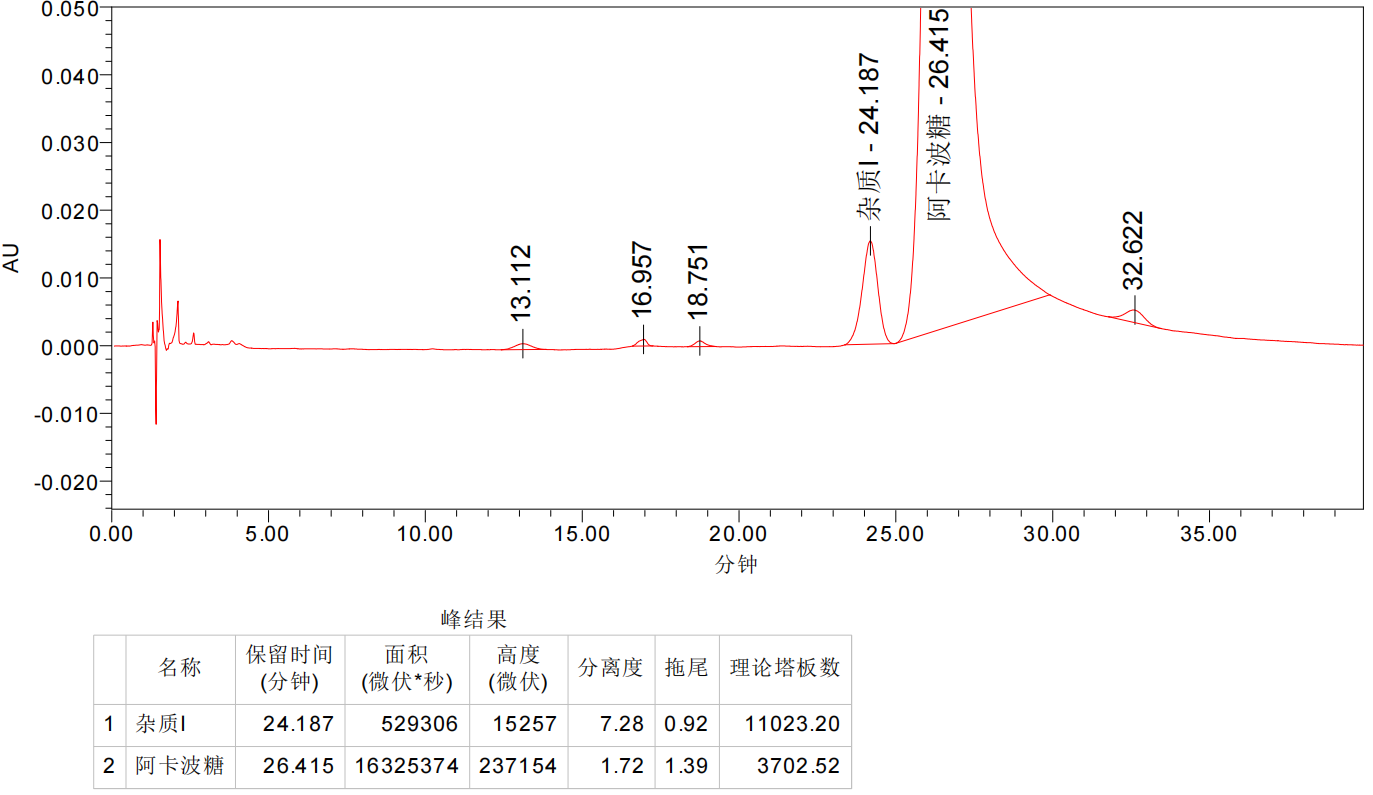Click the 16.957 peak label
Viewport: 1373px width, 795px height.
642,279
